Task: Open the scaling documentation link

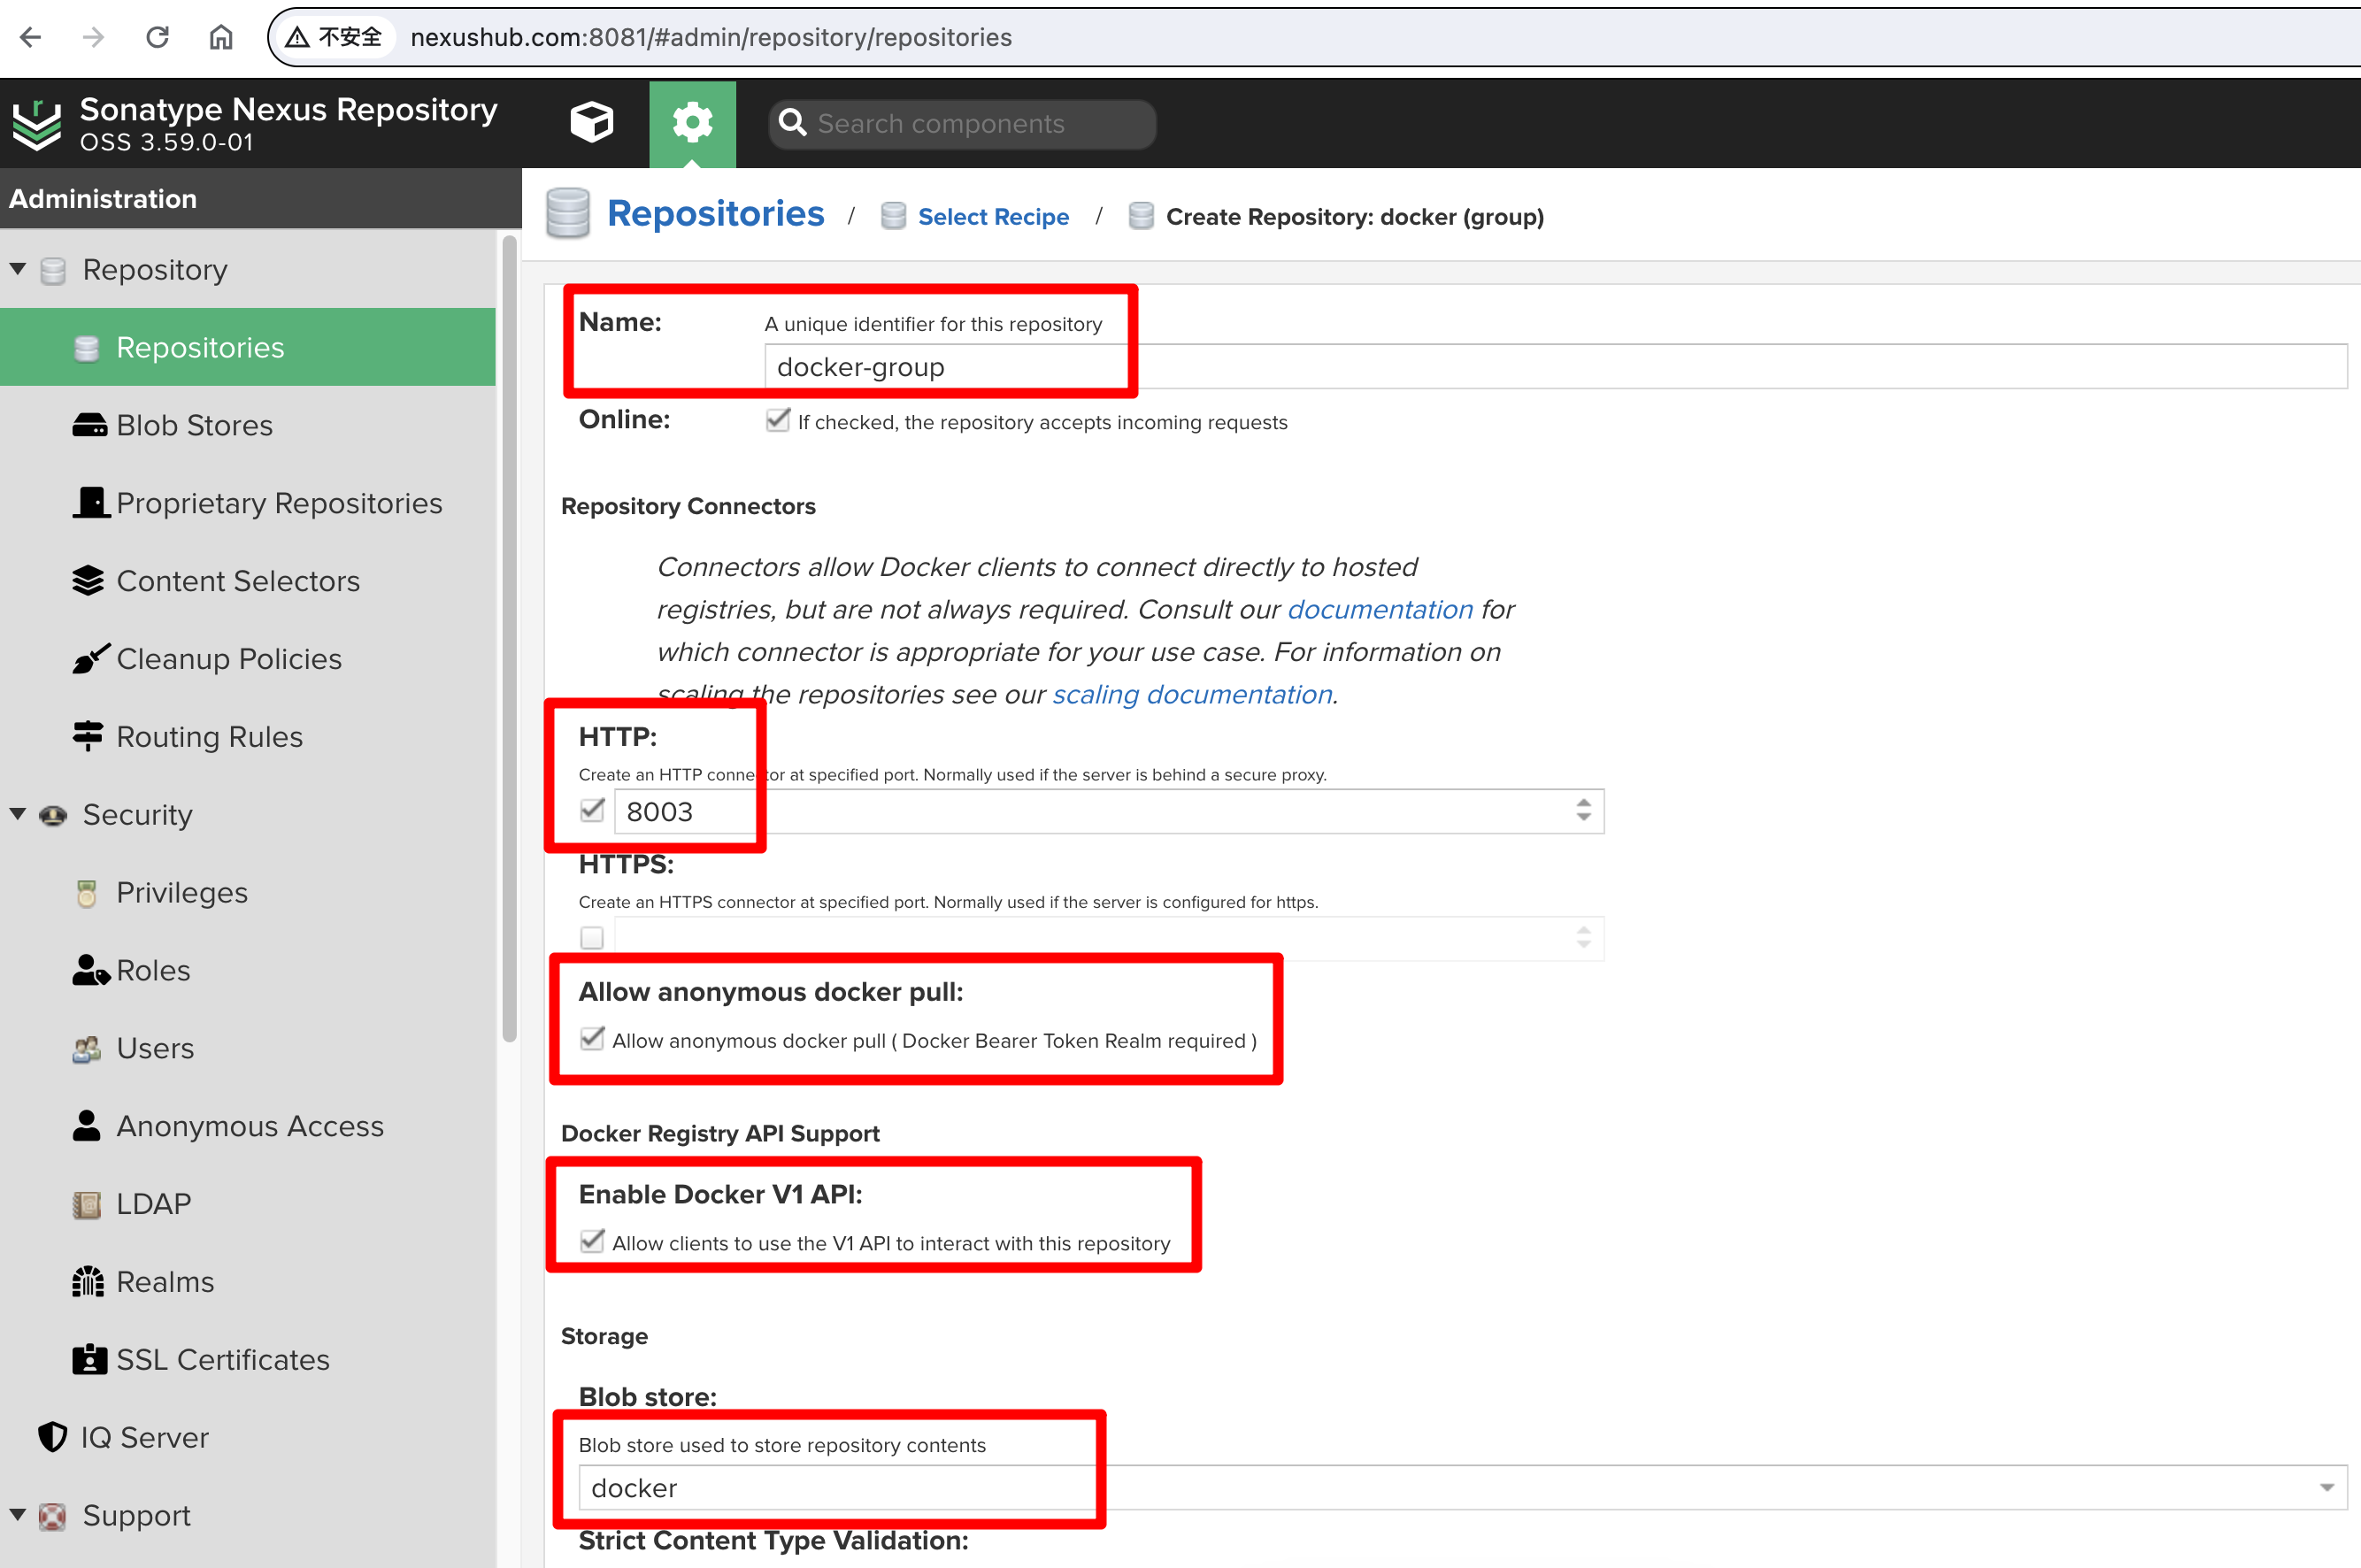Action: (x=1192, y=694)
